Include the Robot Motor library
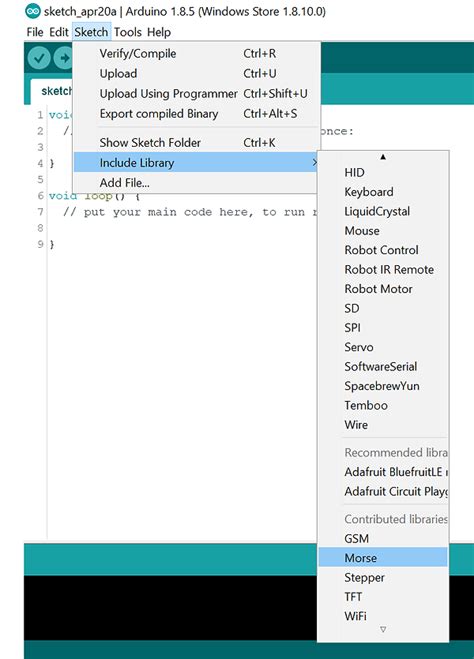The width and height of the screenshot is (474, 659). point(383,288)
